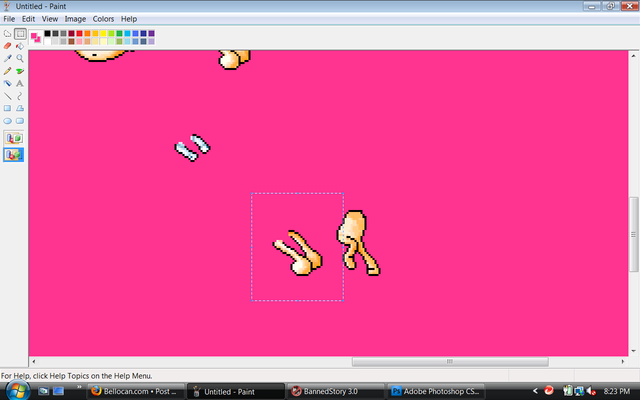Select the Brush tool
Image resolution: width=640 pixels, height=400 pixels.
click(20, 71)
